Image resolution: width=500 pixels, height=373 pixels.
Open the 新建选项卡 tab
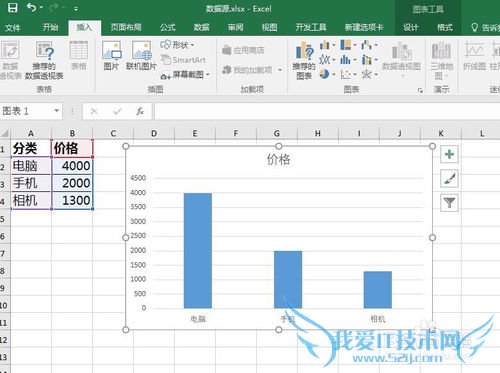[364, 27]
